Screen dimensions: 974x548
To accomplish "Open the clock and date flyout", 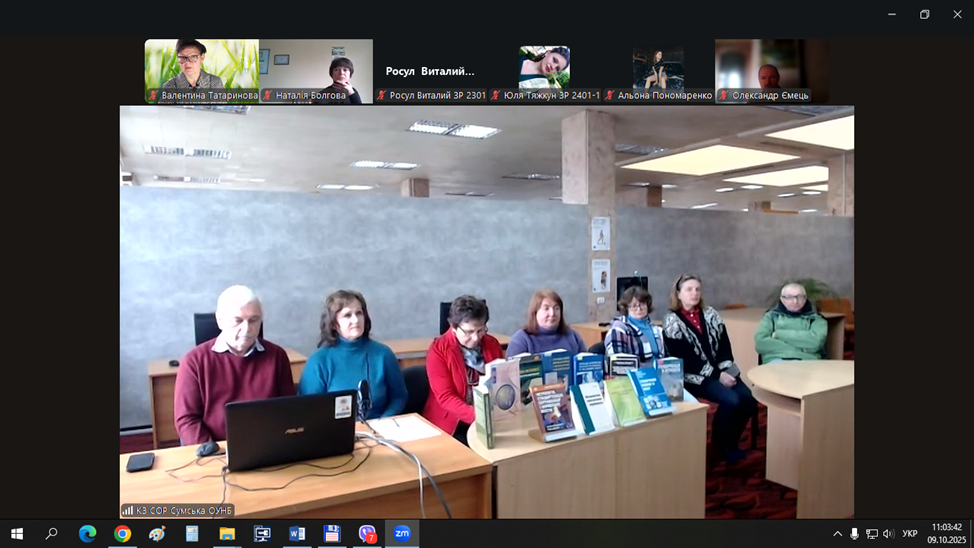I will pyautogui.click(x=946, y=534).
